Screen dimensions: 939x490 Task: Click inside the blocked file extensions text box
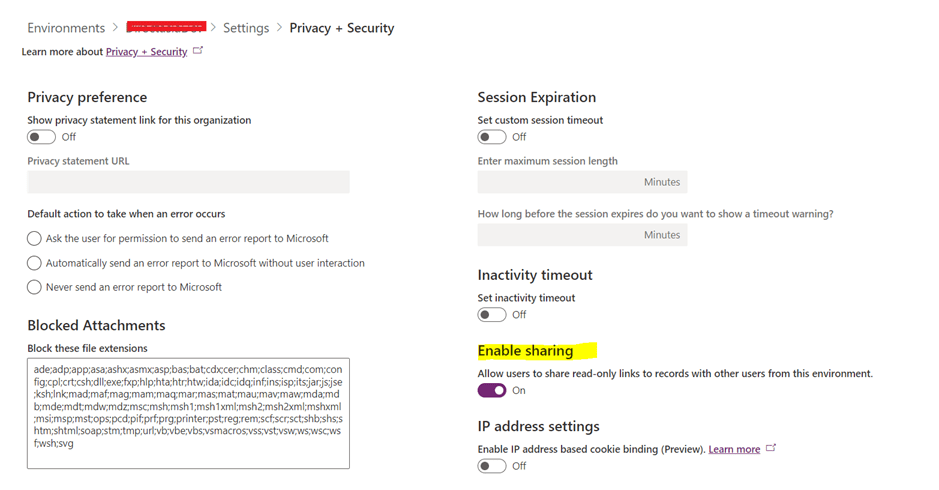188,413
